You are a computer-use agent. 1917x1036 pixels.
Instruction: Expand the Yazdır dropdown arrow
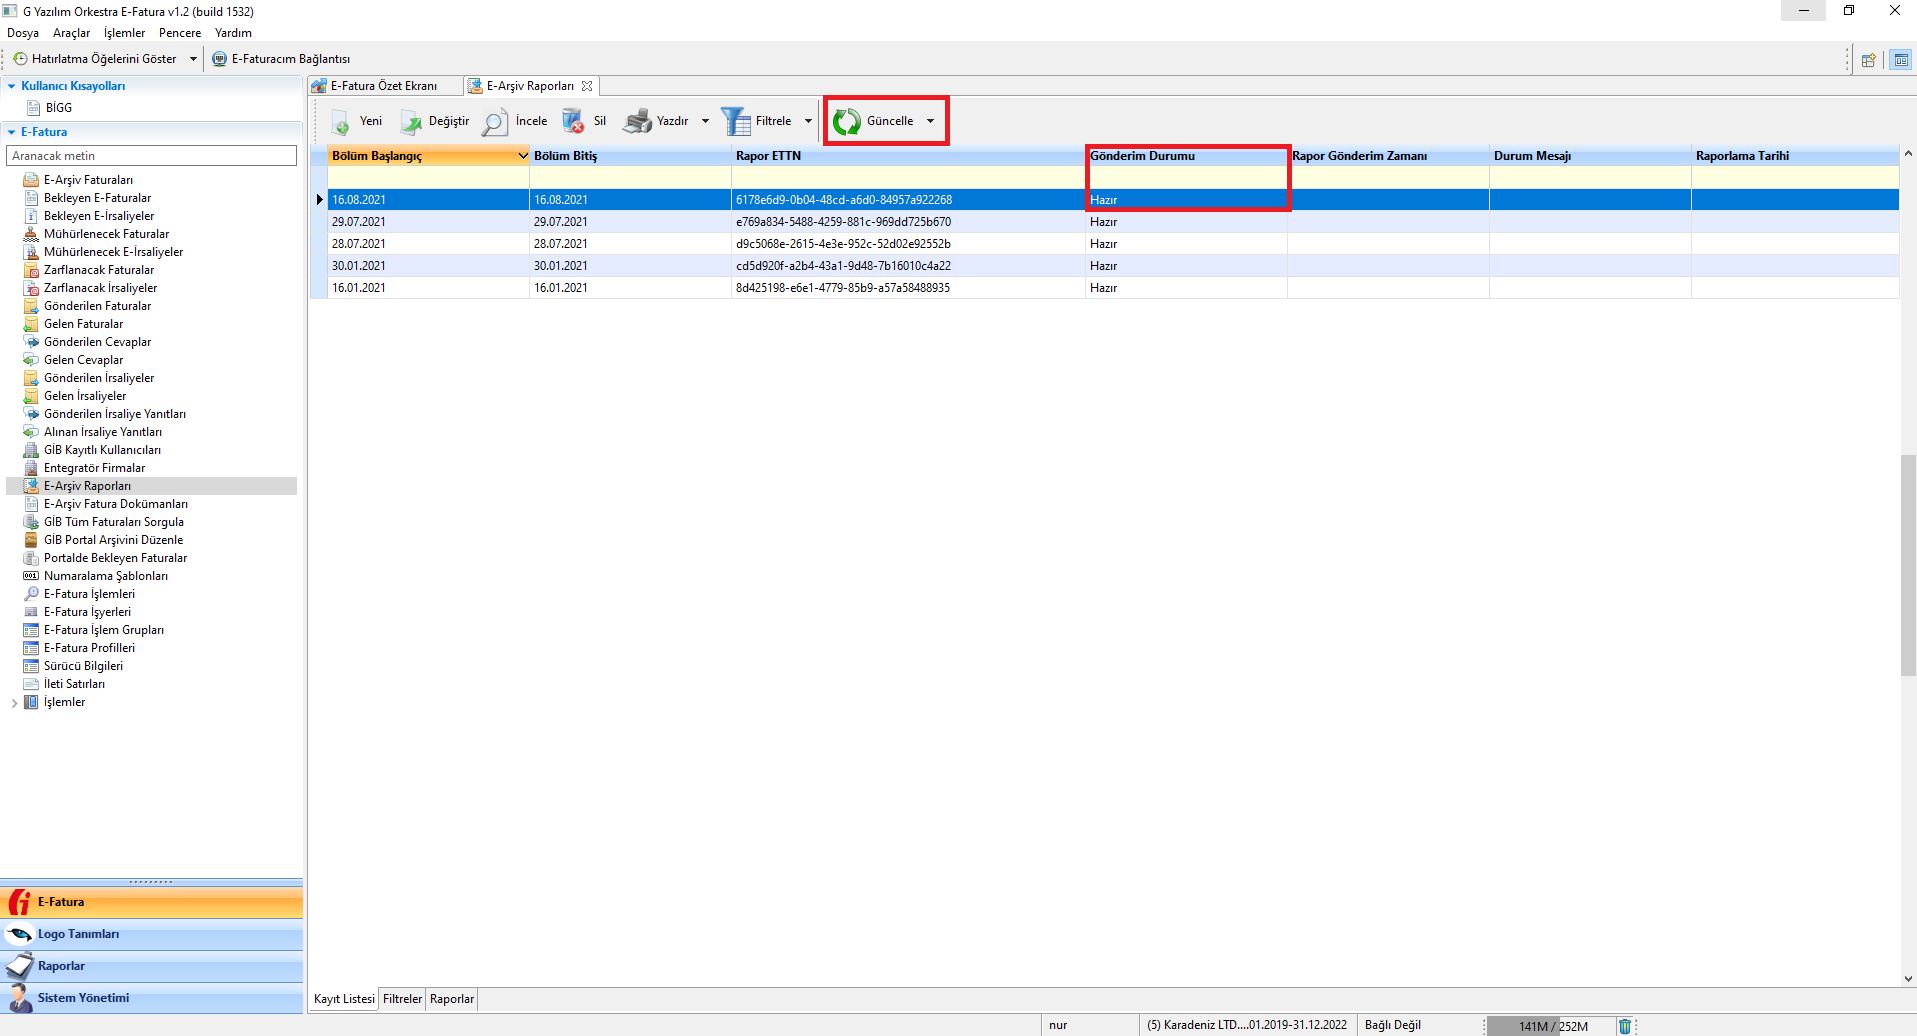[705, 122]
